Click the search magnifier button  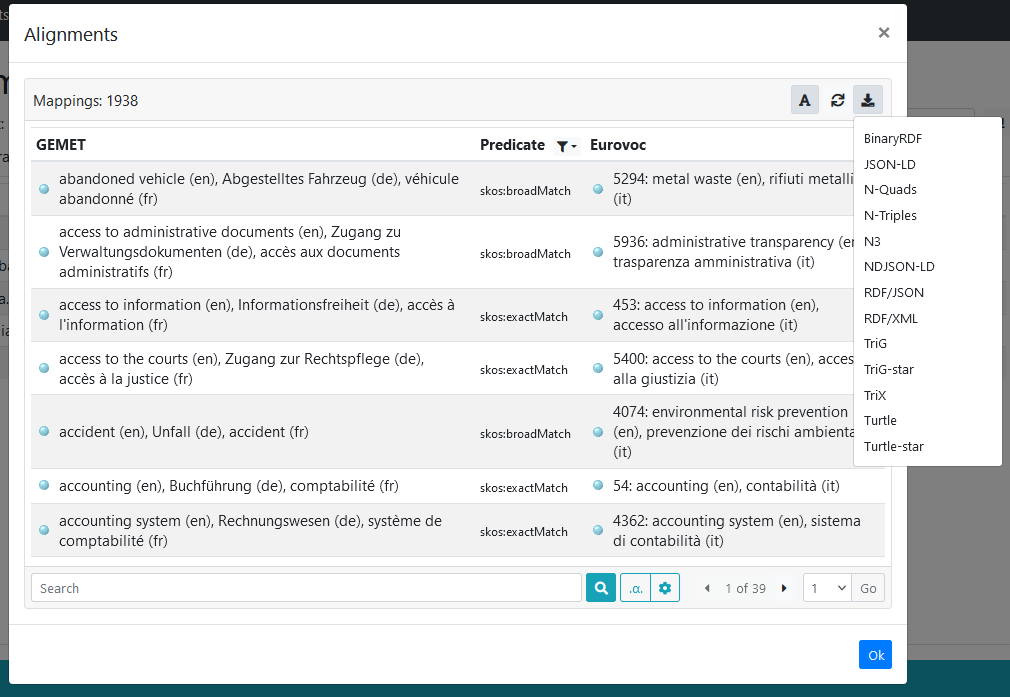pos(601,587)
